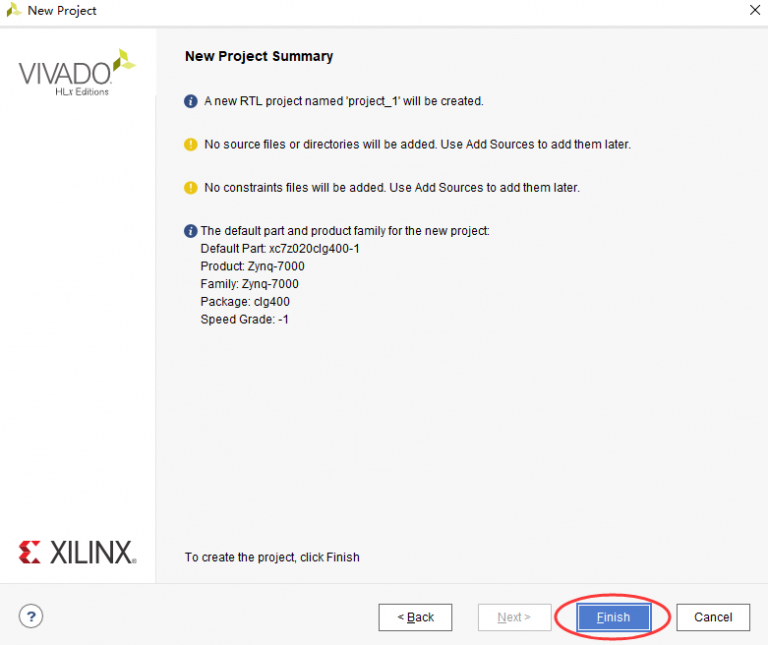The width and height of the screenshot is (768, 645).
Task: Click the Finish button
Action: pyautogui.click(x=614, y=617)
